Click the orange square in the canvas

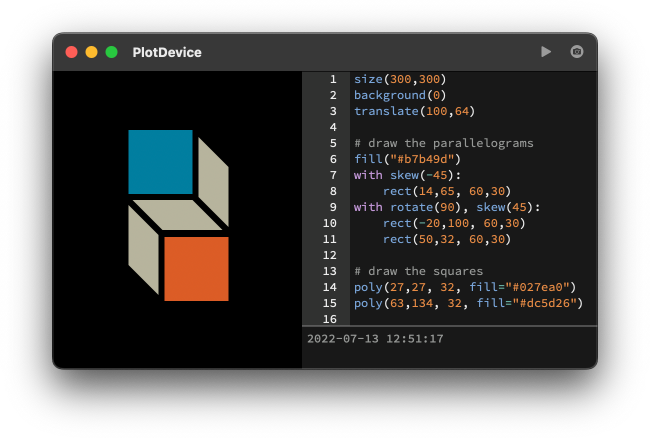pos(196,268)
